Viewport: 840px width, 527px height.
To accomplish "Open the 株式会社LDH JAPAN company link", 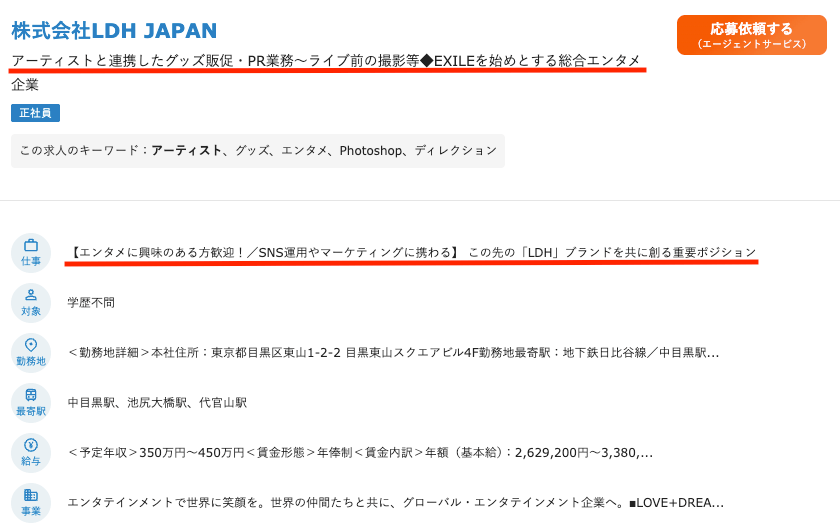I will [114, 31].
